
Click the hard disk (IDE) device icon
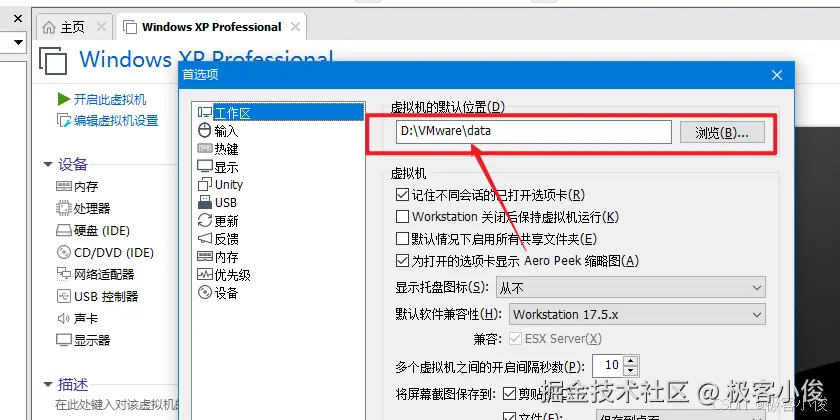[63, 230]
